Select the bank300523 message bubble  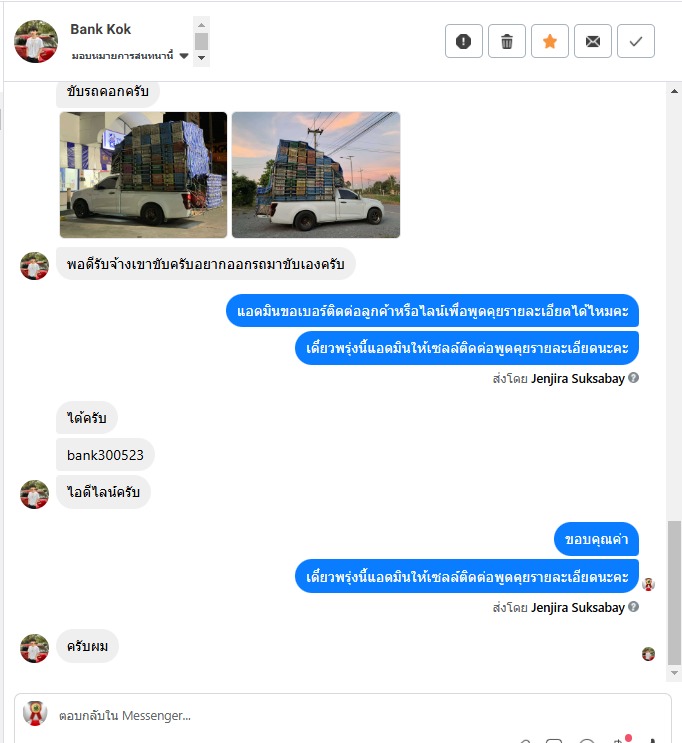pyautogui.click(x=105, y=455)
